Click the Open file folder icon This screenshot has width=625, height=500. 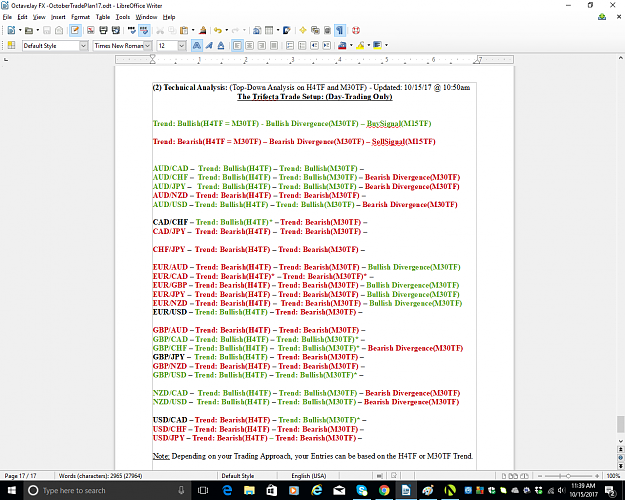pyautogui.click(x=29, y=30)
